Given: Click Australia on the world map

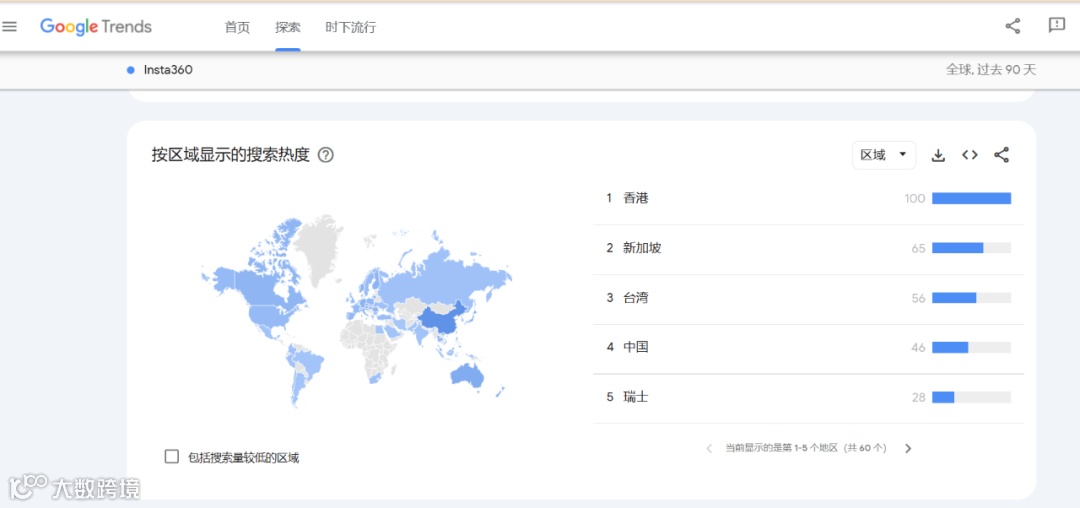Looking at the screenshot, I should coord(466,374).
